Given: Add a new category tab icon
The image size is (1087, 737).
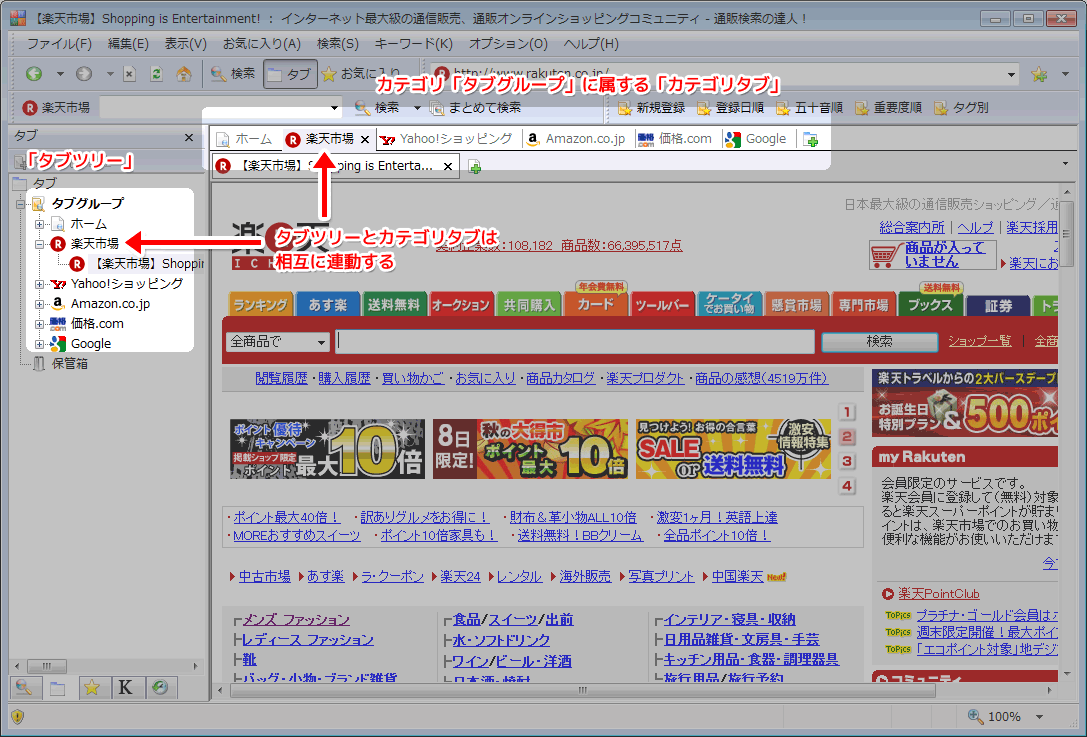Looking at the screenshot, I should (x=810, y=139).
